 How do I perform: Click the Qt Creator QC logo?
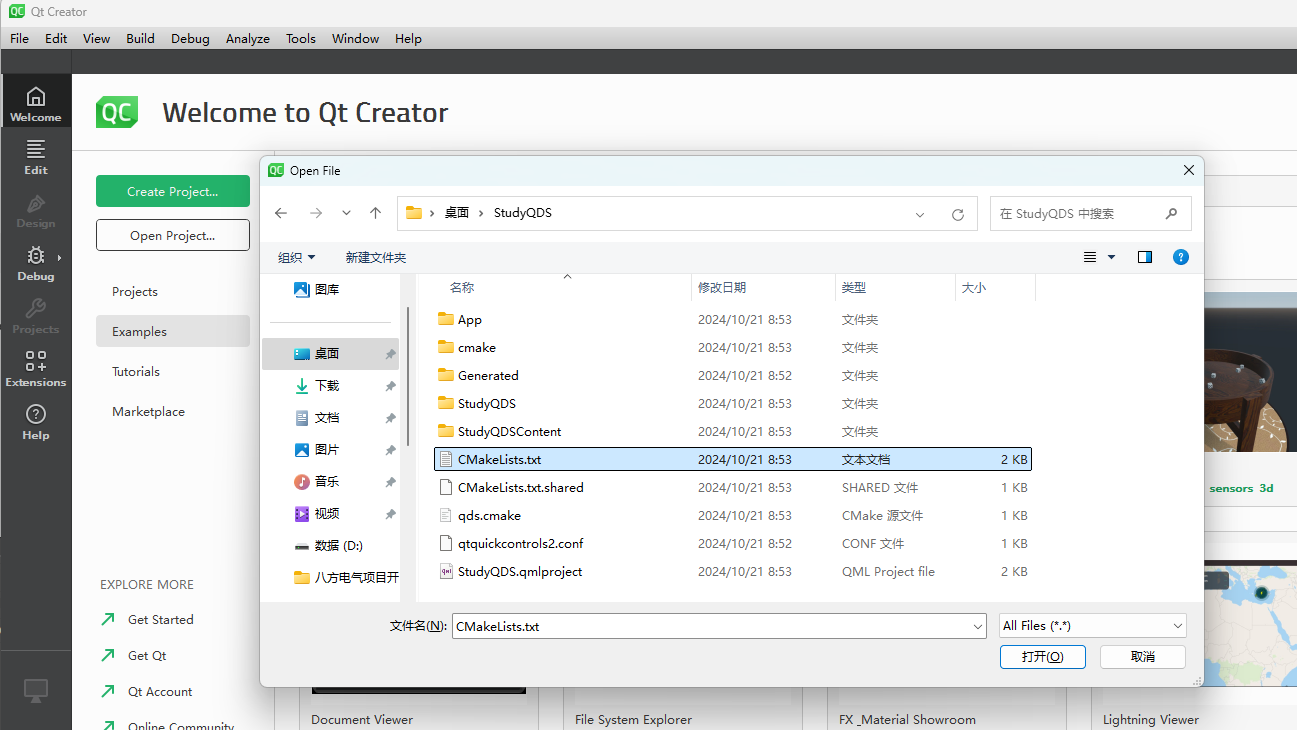tap(117, 112)
